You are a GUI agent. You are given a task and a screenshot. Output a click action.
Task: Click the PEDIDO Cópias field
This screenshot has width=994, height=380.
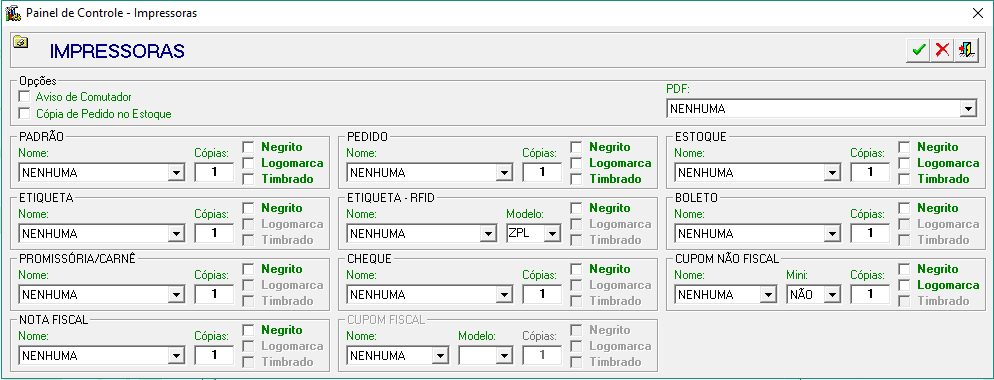[542, 173]
